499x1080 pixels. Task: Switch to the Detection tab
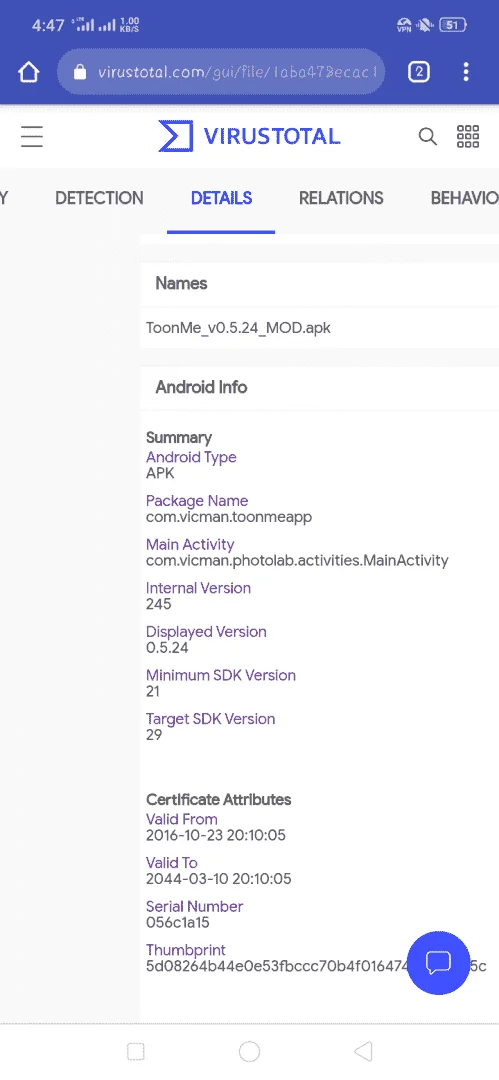pos(99,198)
